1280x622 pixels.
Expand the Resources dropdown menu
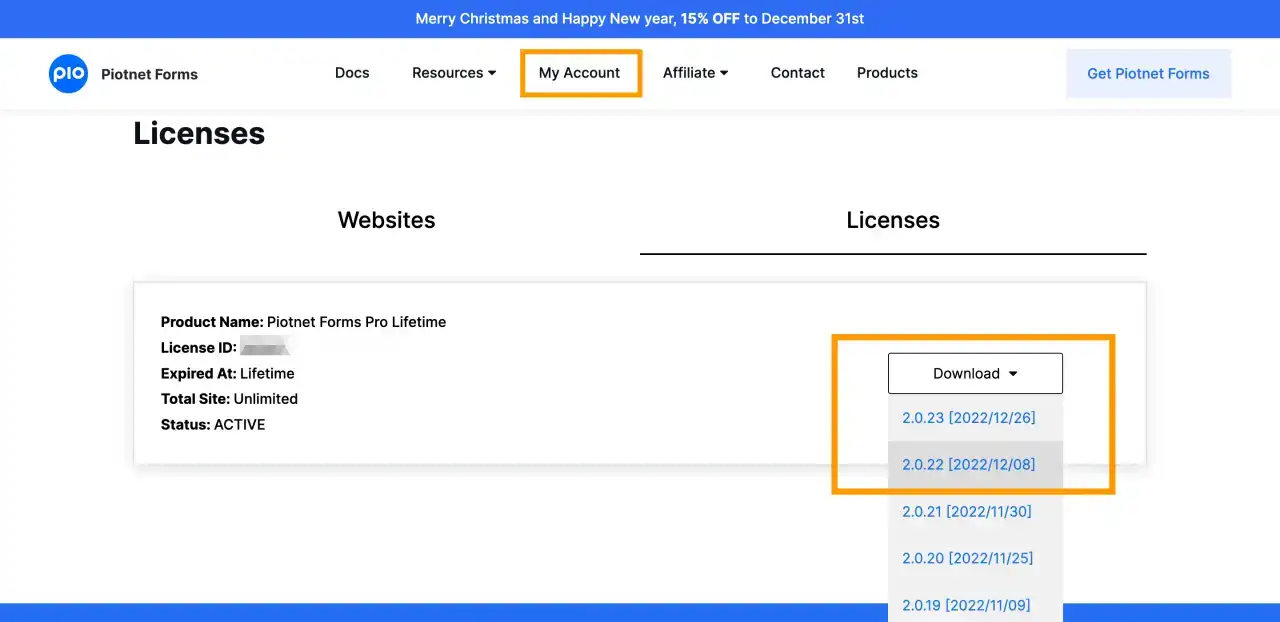click(454, 73)
